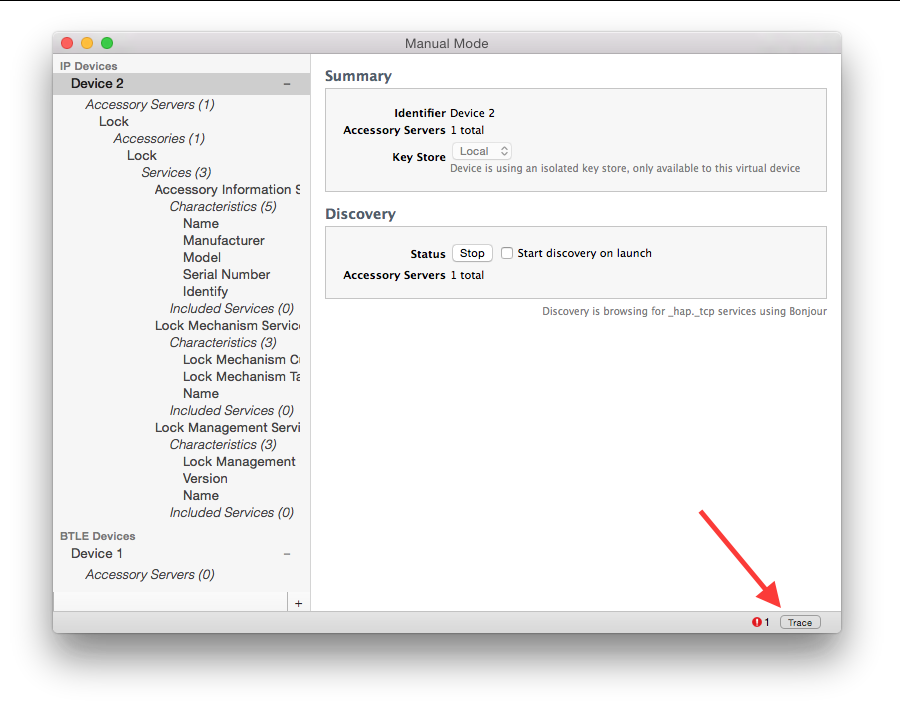Select Lock Mechanism Service row
This screenshot has width=900, height=713.
click(x=227, y=326)
